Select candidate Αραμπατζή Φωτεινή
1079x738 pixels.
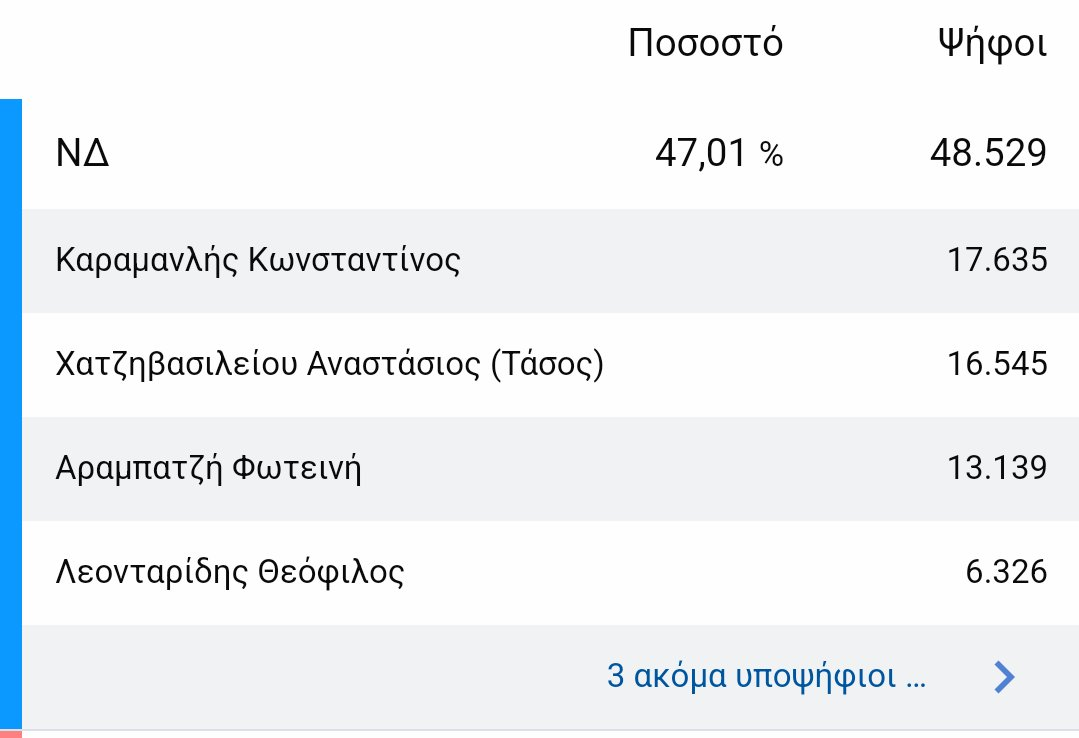tap(208, 468)
